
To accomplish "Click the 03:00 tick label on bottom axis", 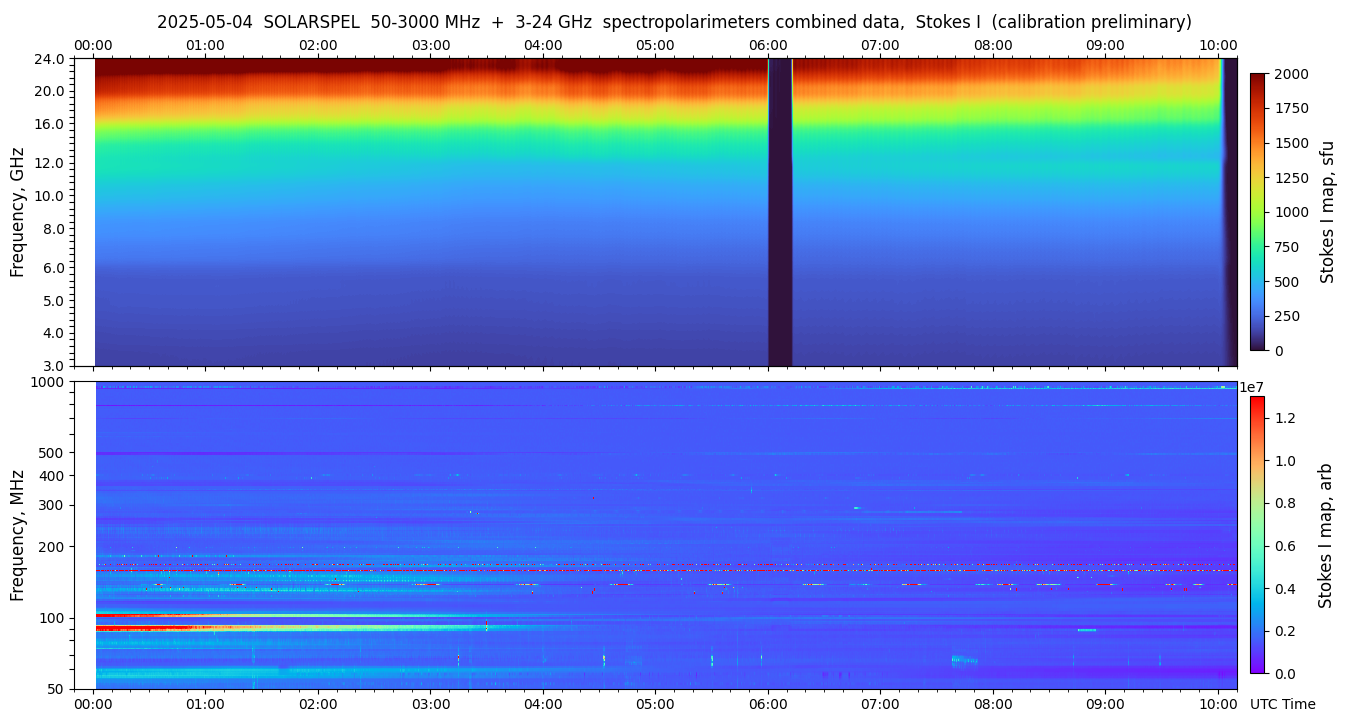I will 430,704.
